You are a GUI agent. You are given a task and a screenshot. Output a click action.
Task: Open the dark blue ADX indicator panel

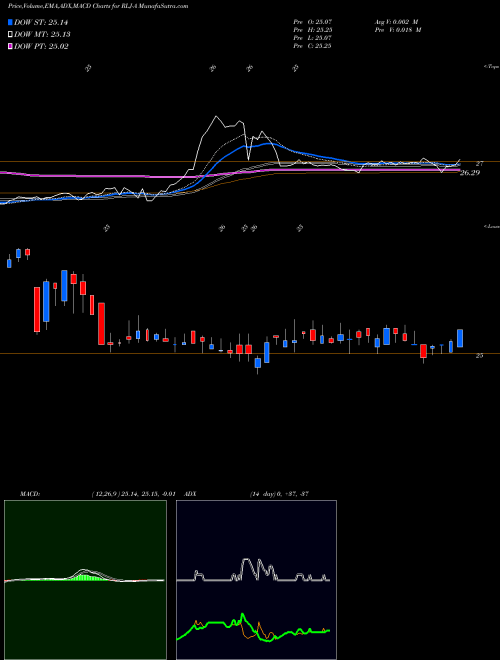point(256,580)
